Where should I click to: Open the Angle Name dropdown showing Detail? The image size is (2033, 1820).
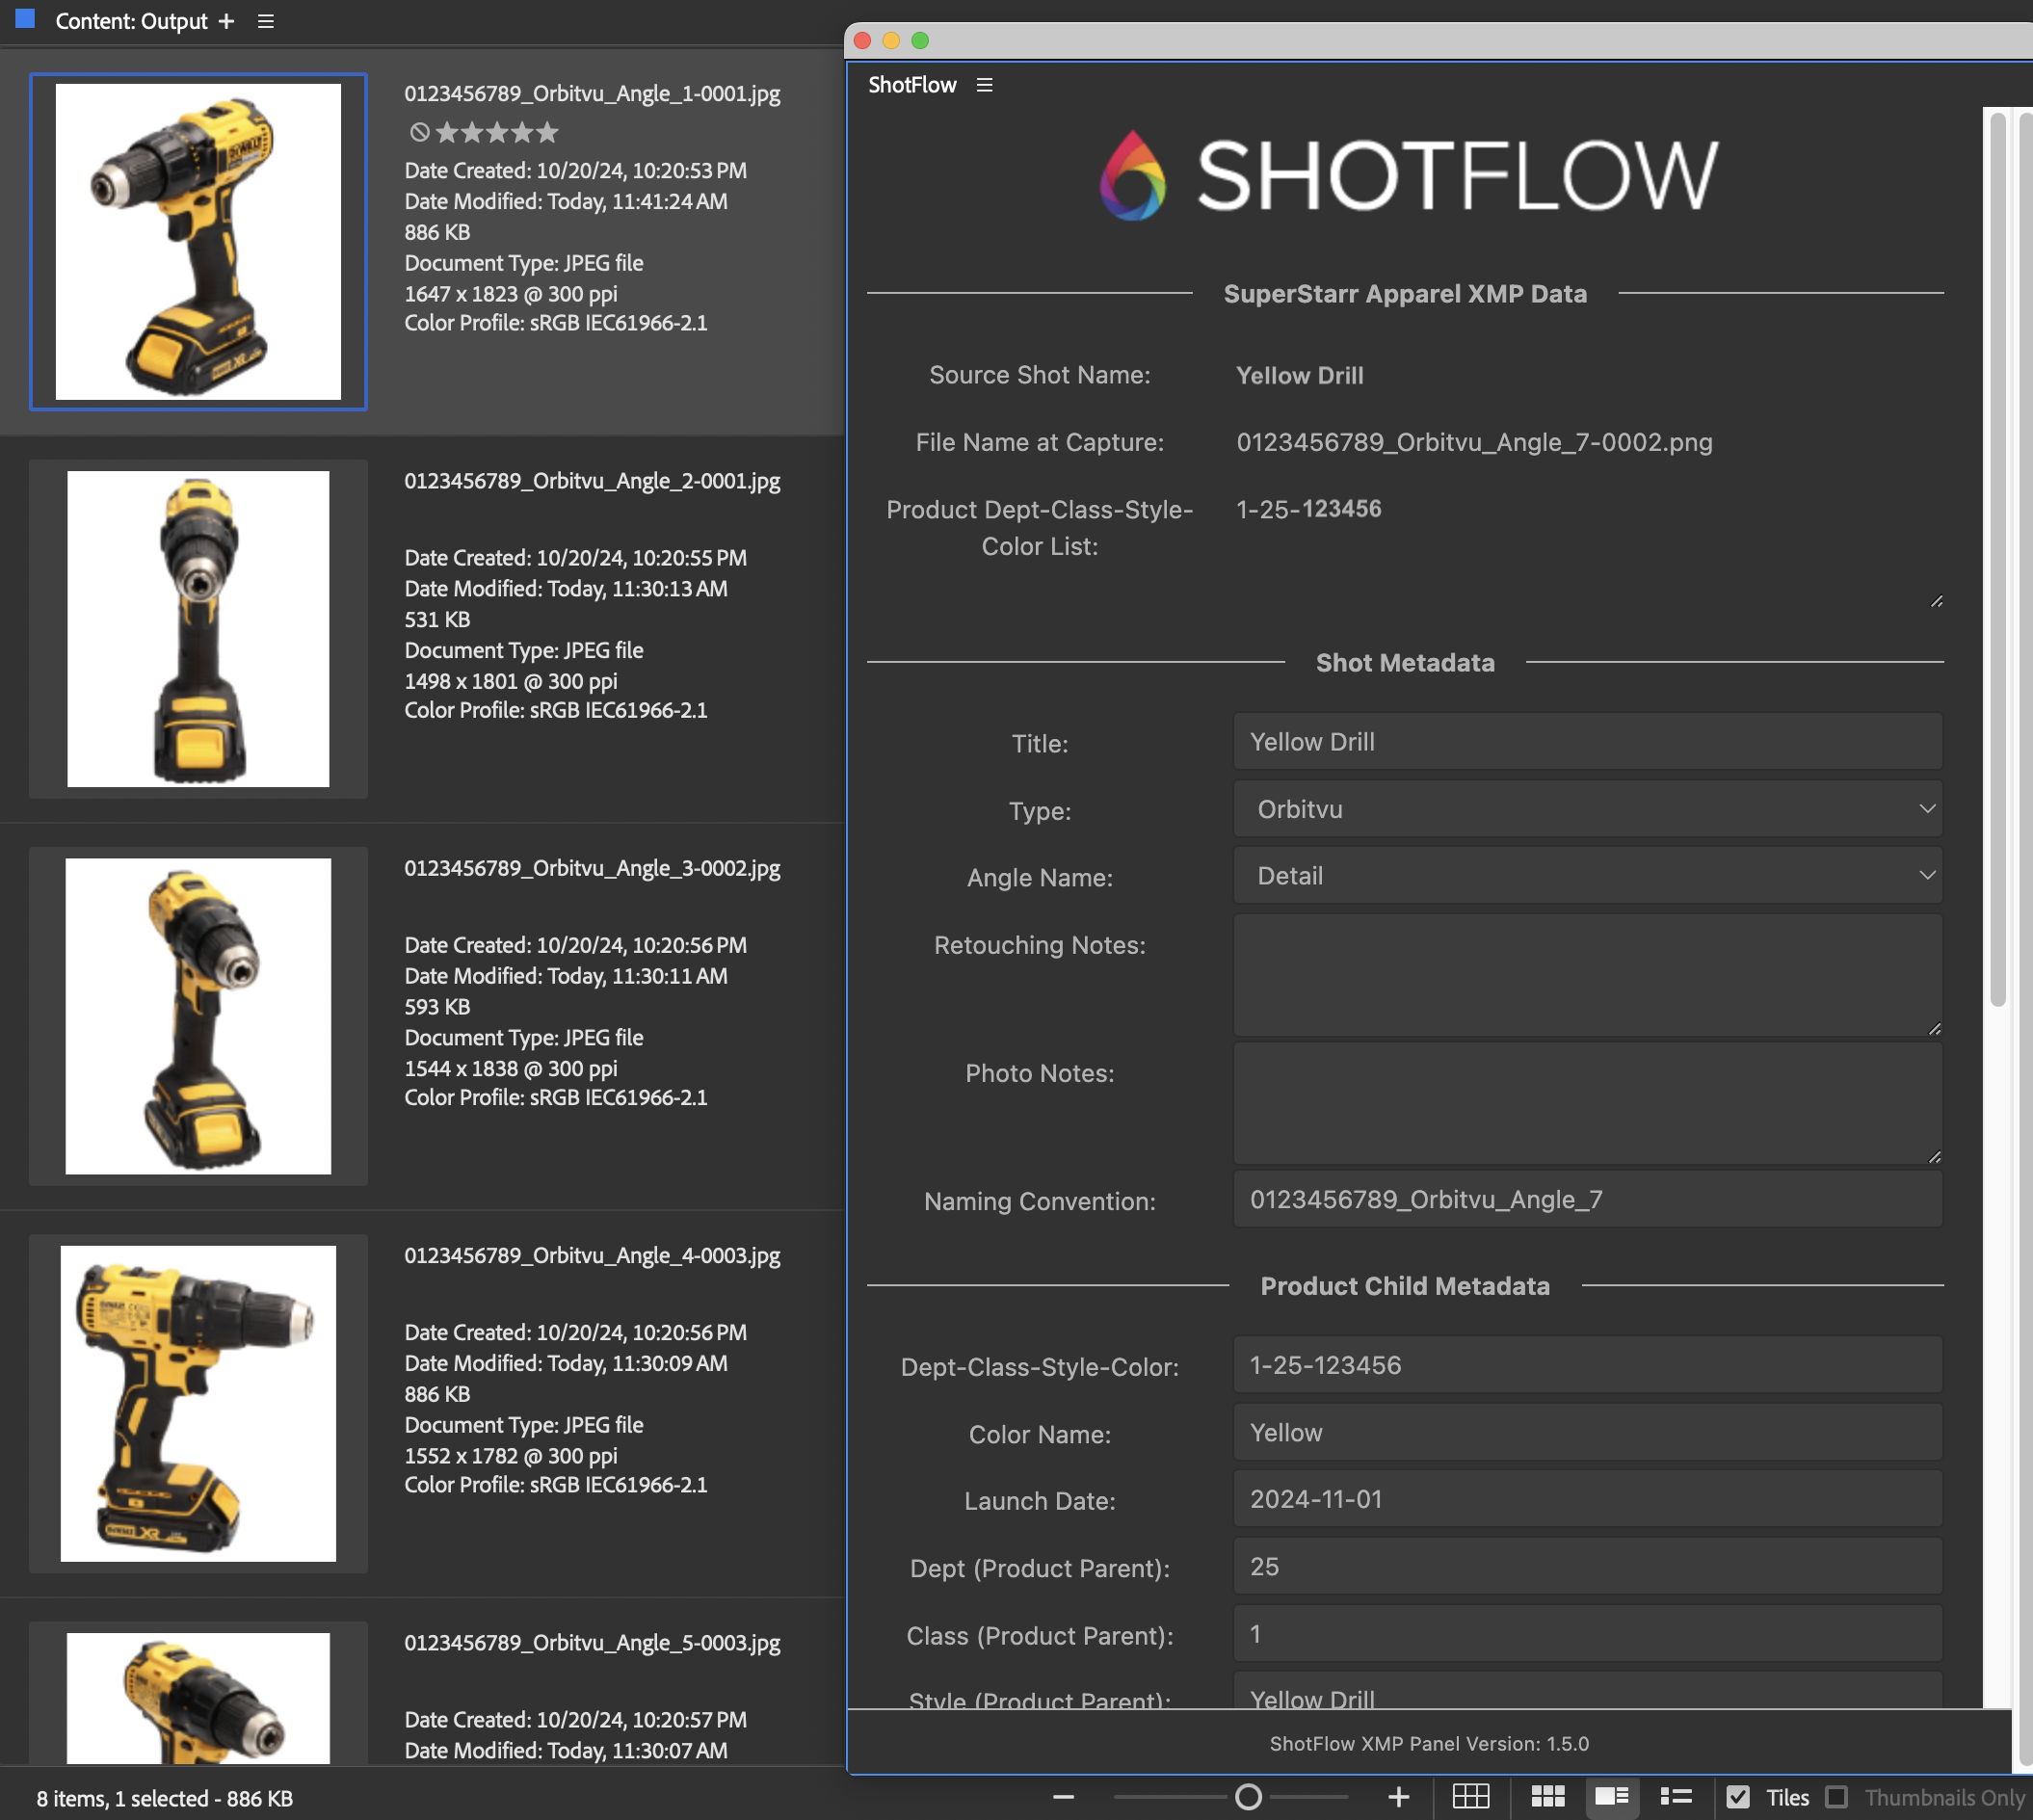[1587, 876]
